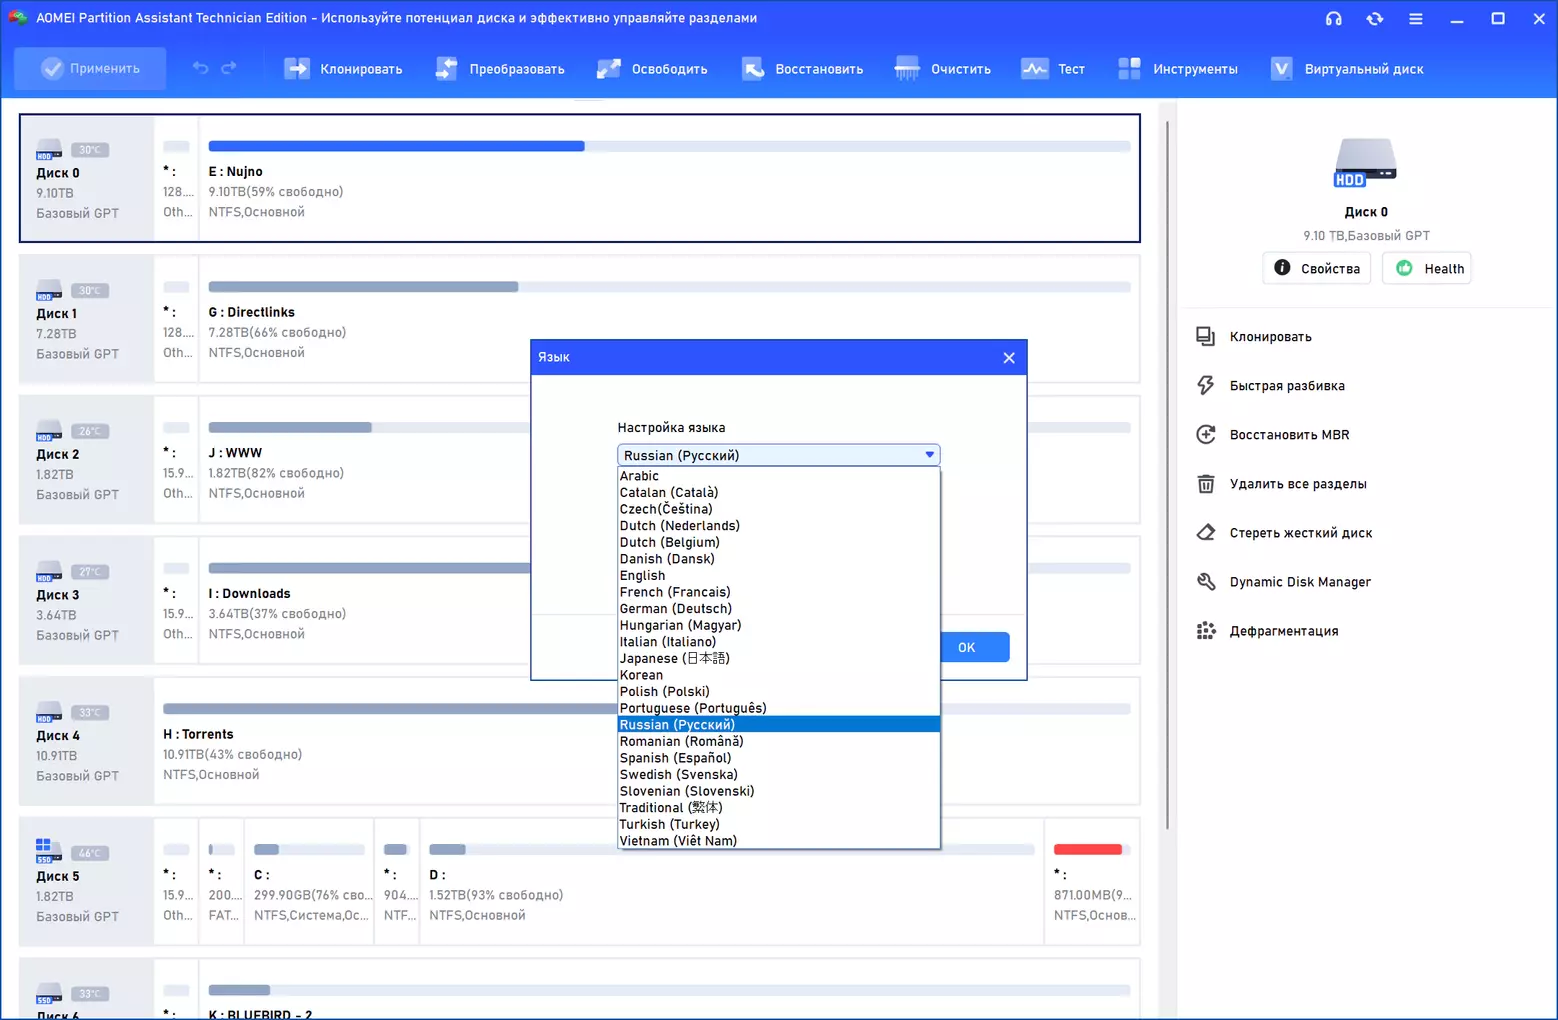Select German (Deutsch) in the language list
Screen dimensions: 1558x1020
[779, 608]
